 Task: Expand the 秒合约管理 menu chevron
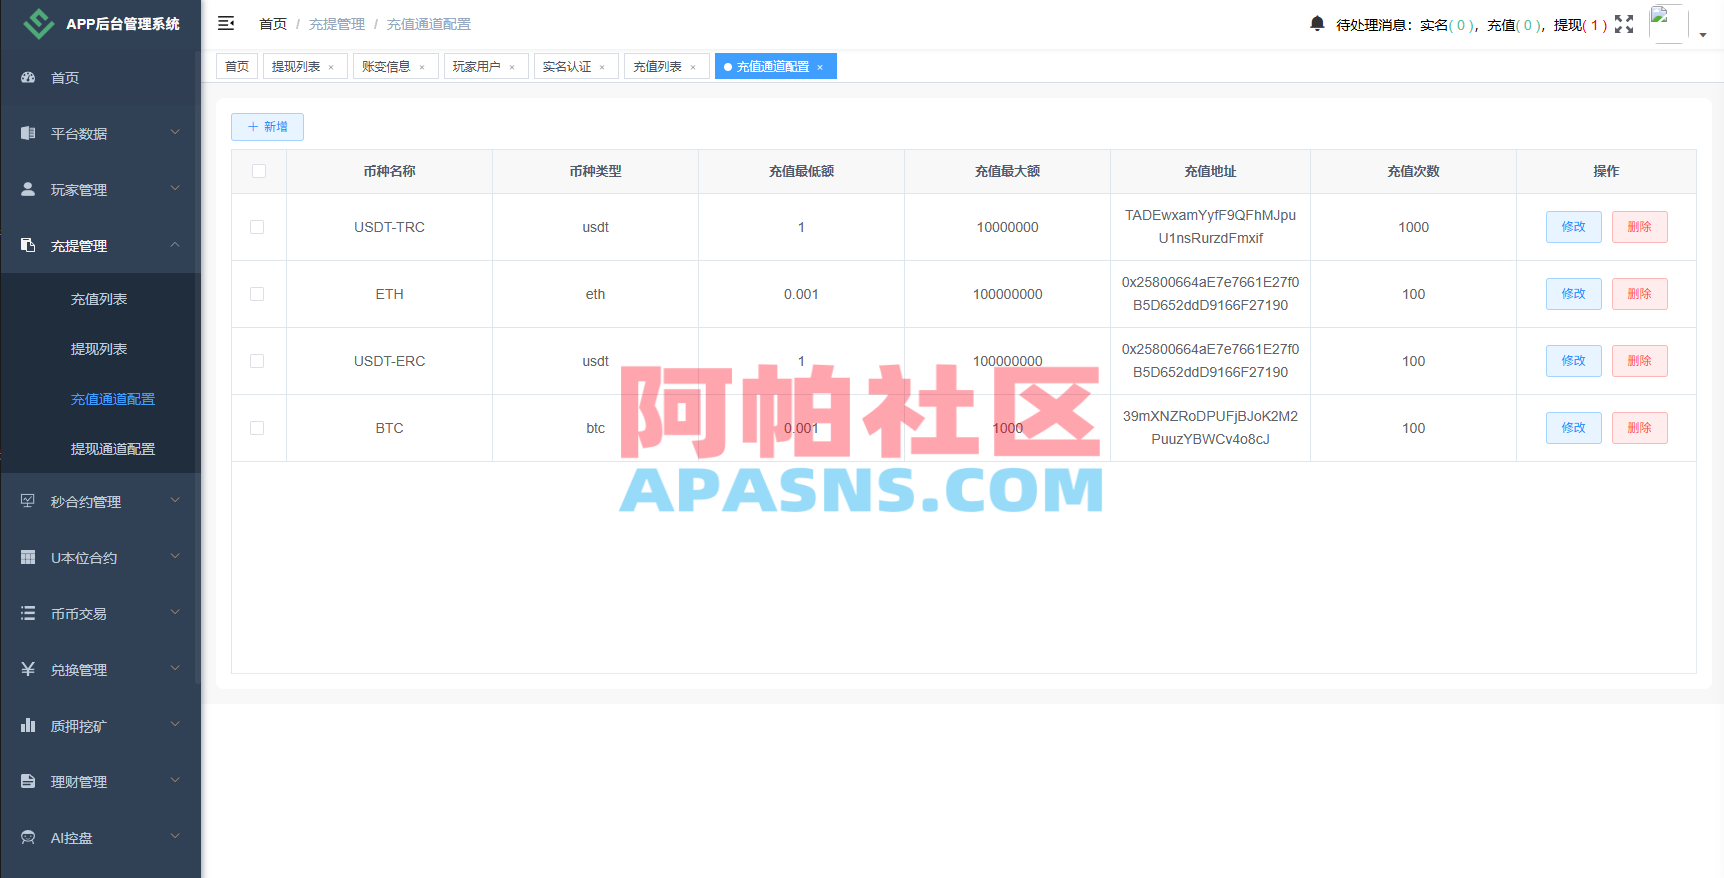tap(175, 500)
